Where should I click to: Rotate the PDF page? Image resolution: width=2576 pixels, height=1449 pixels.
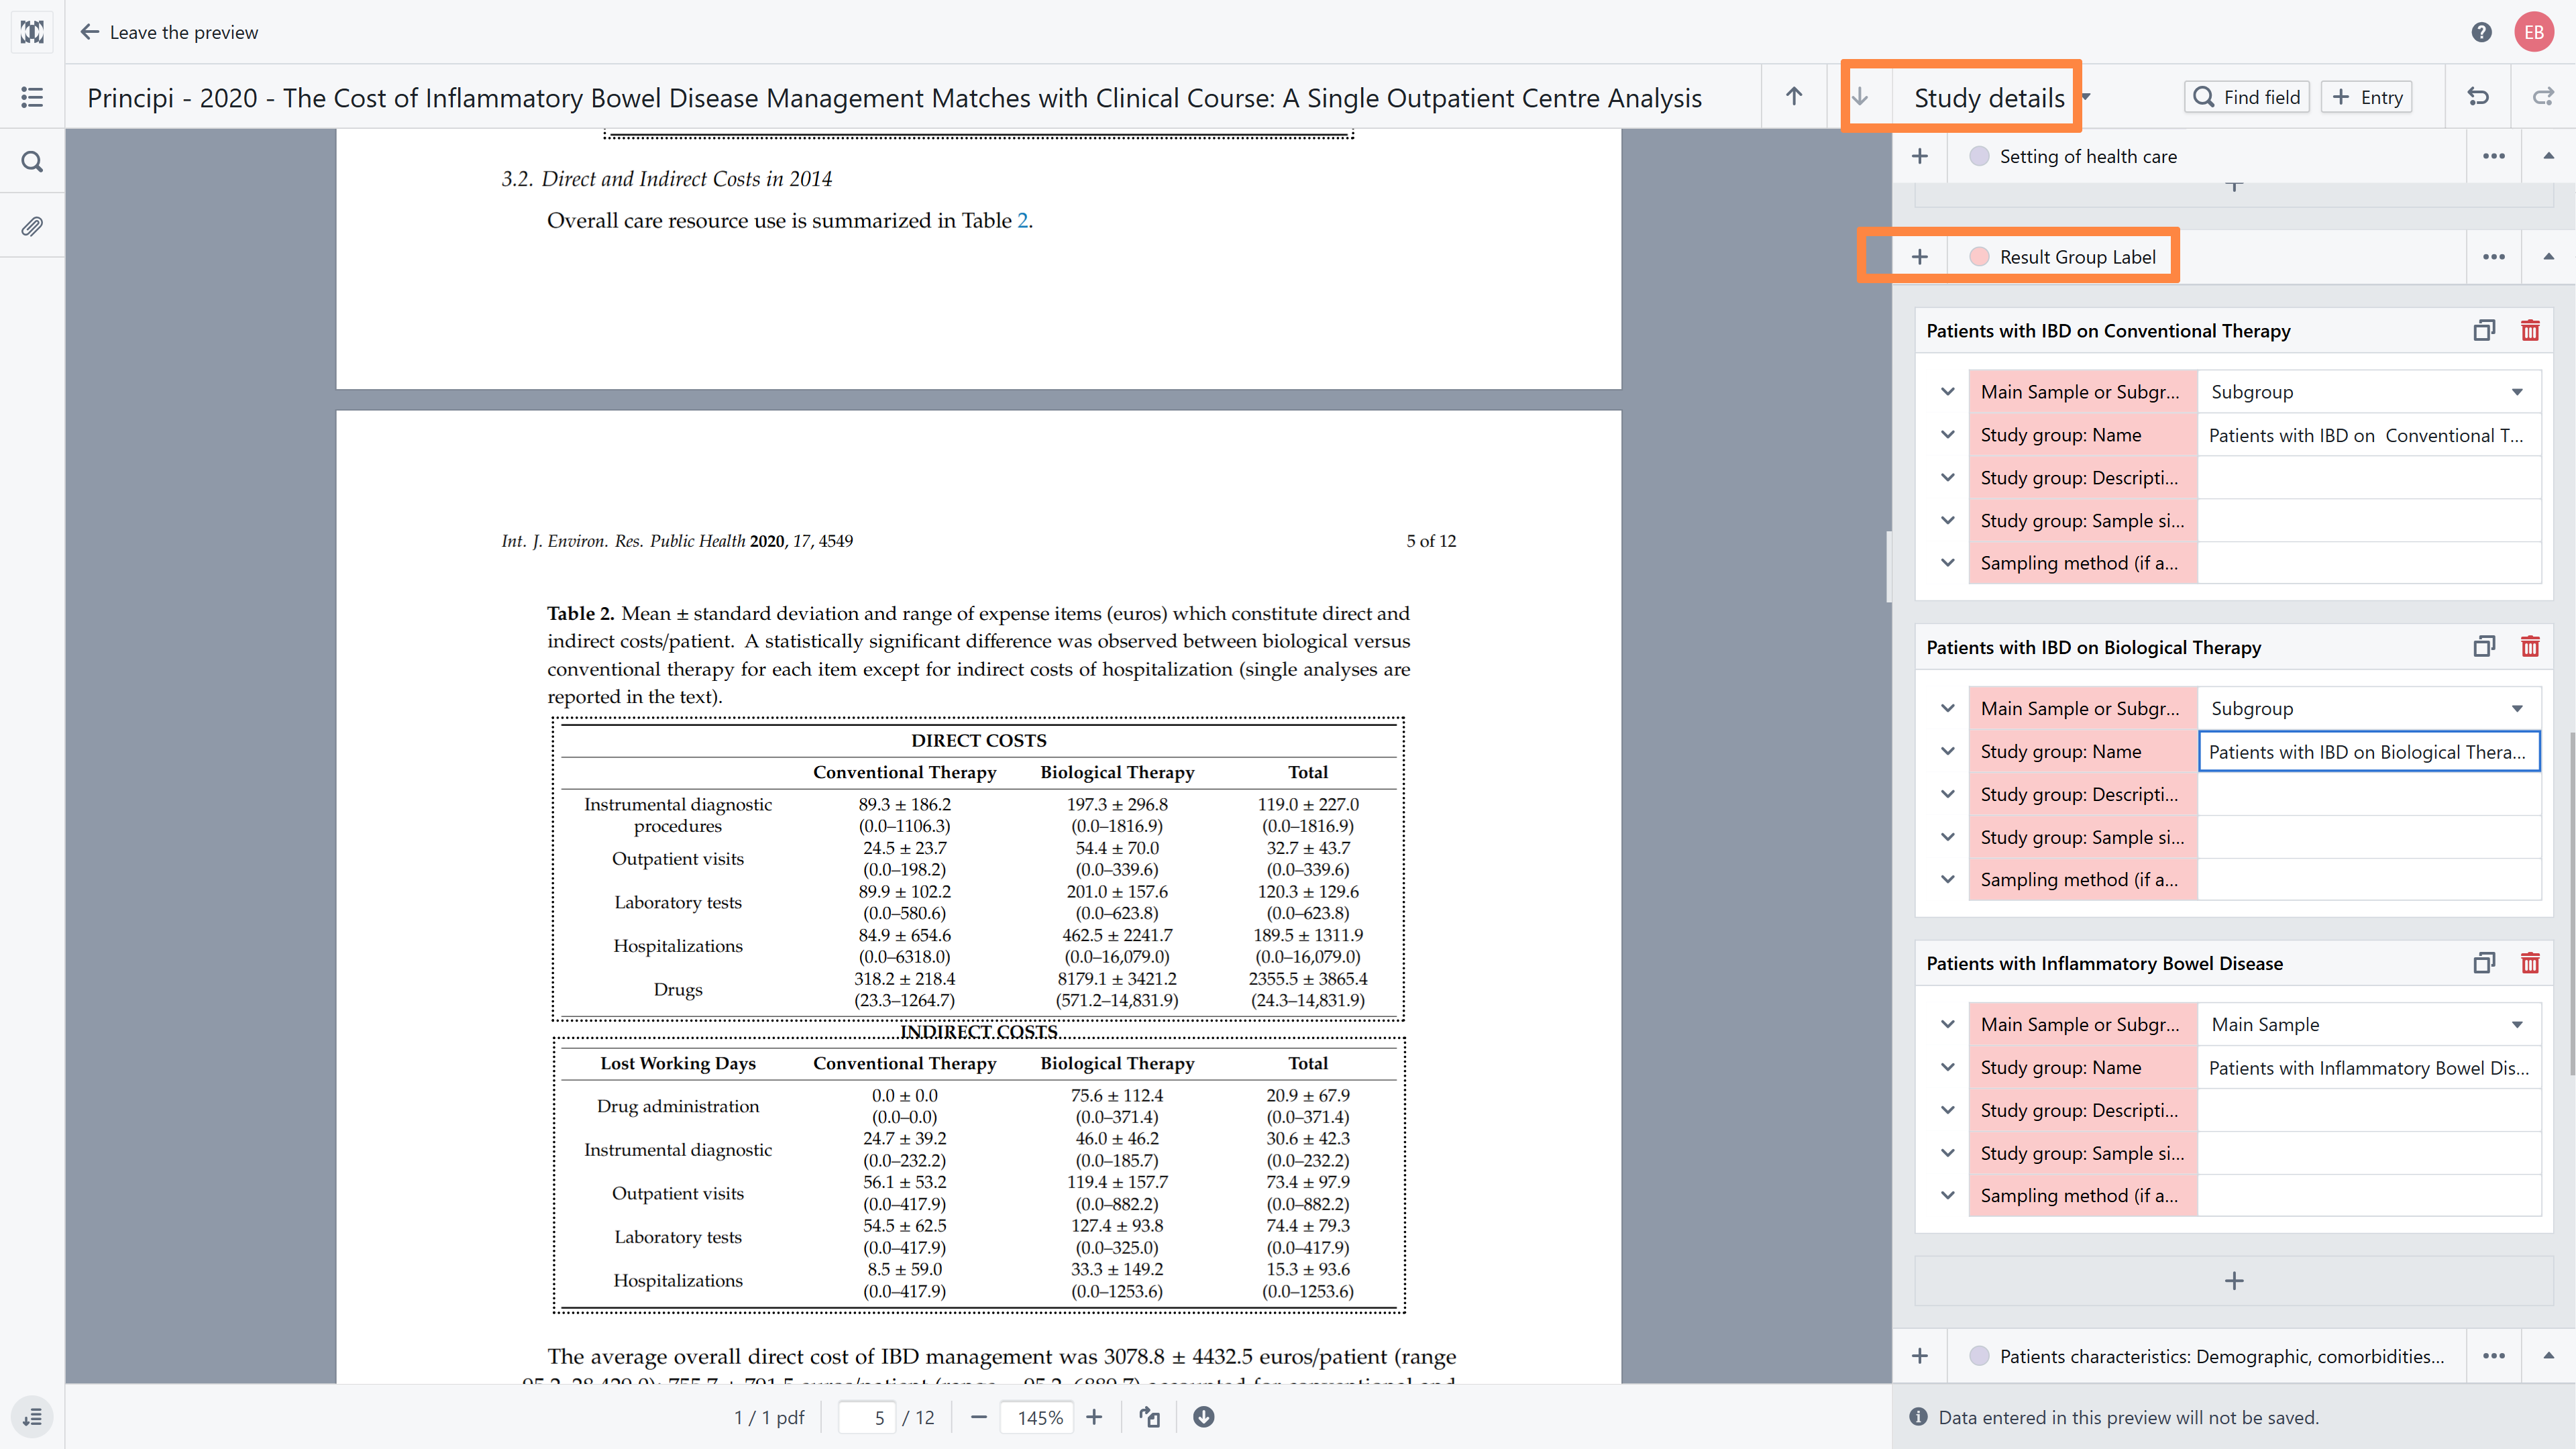(1150, 1417)
